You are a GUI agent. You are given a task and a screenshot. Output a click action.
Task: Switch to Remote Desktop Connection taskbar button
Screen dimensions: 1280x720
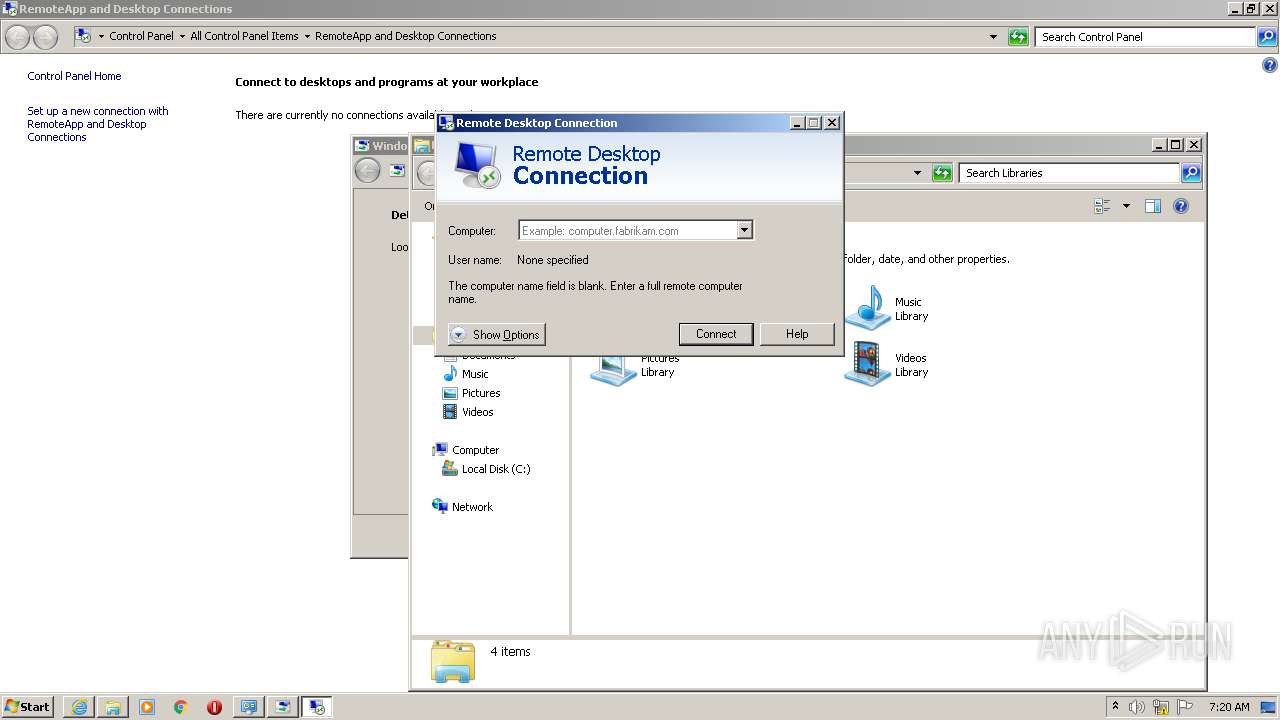317,707
